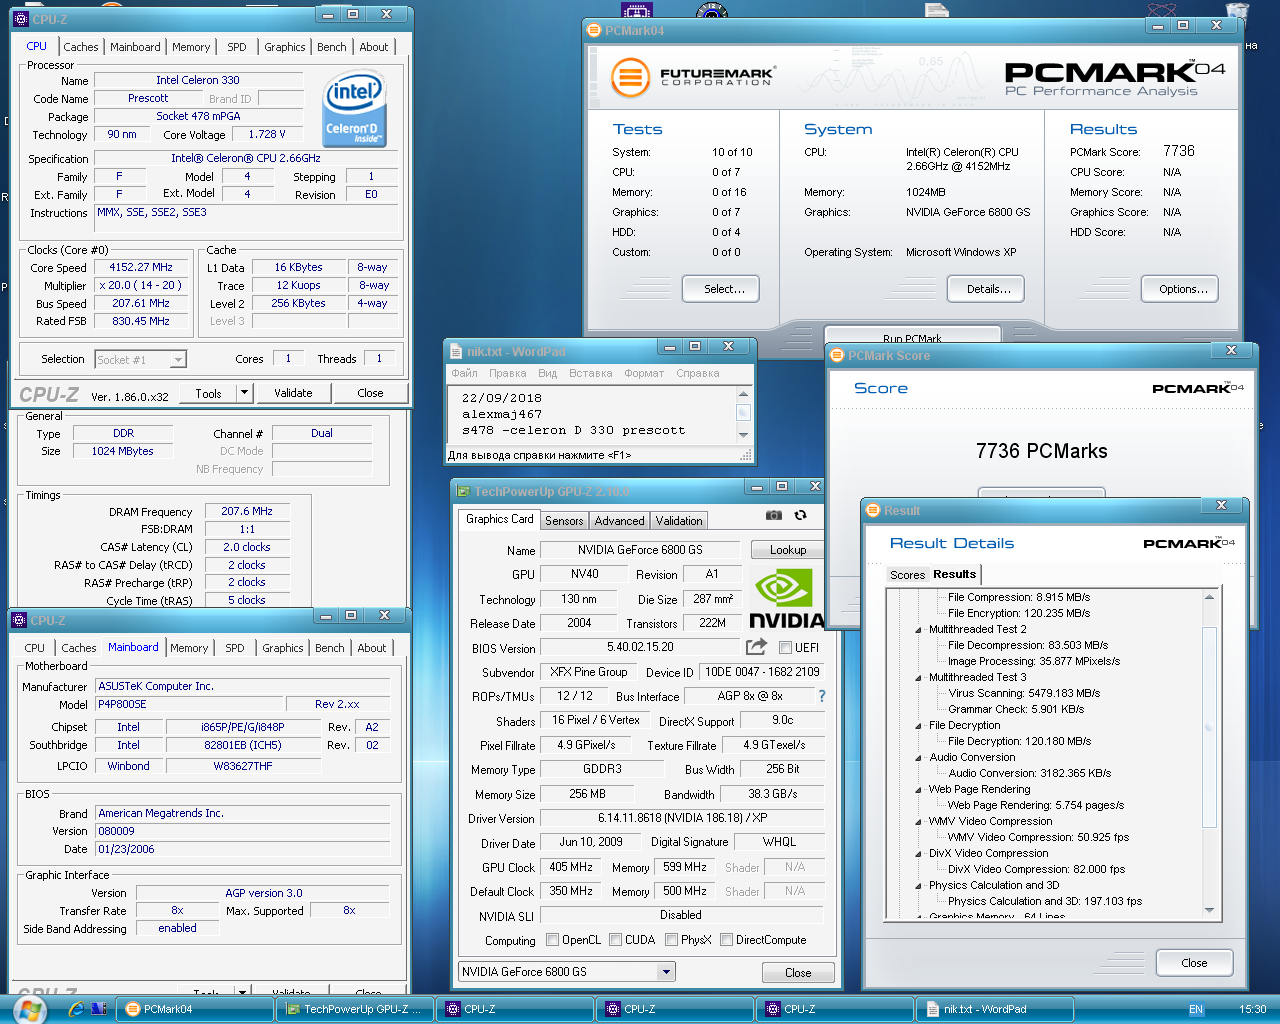The image size is (1280, 1024).
Task: Click the BIOS export share icon in GPU-Z
Action: pyautogui.click(x=756, y=646)
